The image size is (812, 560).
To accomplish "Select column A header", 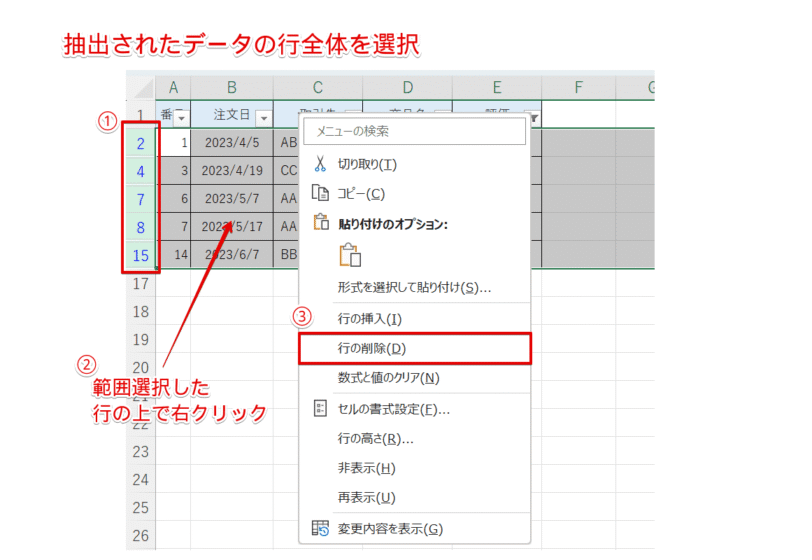I will [x=173, y=88].
